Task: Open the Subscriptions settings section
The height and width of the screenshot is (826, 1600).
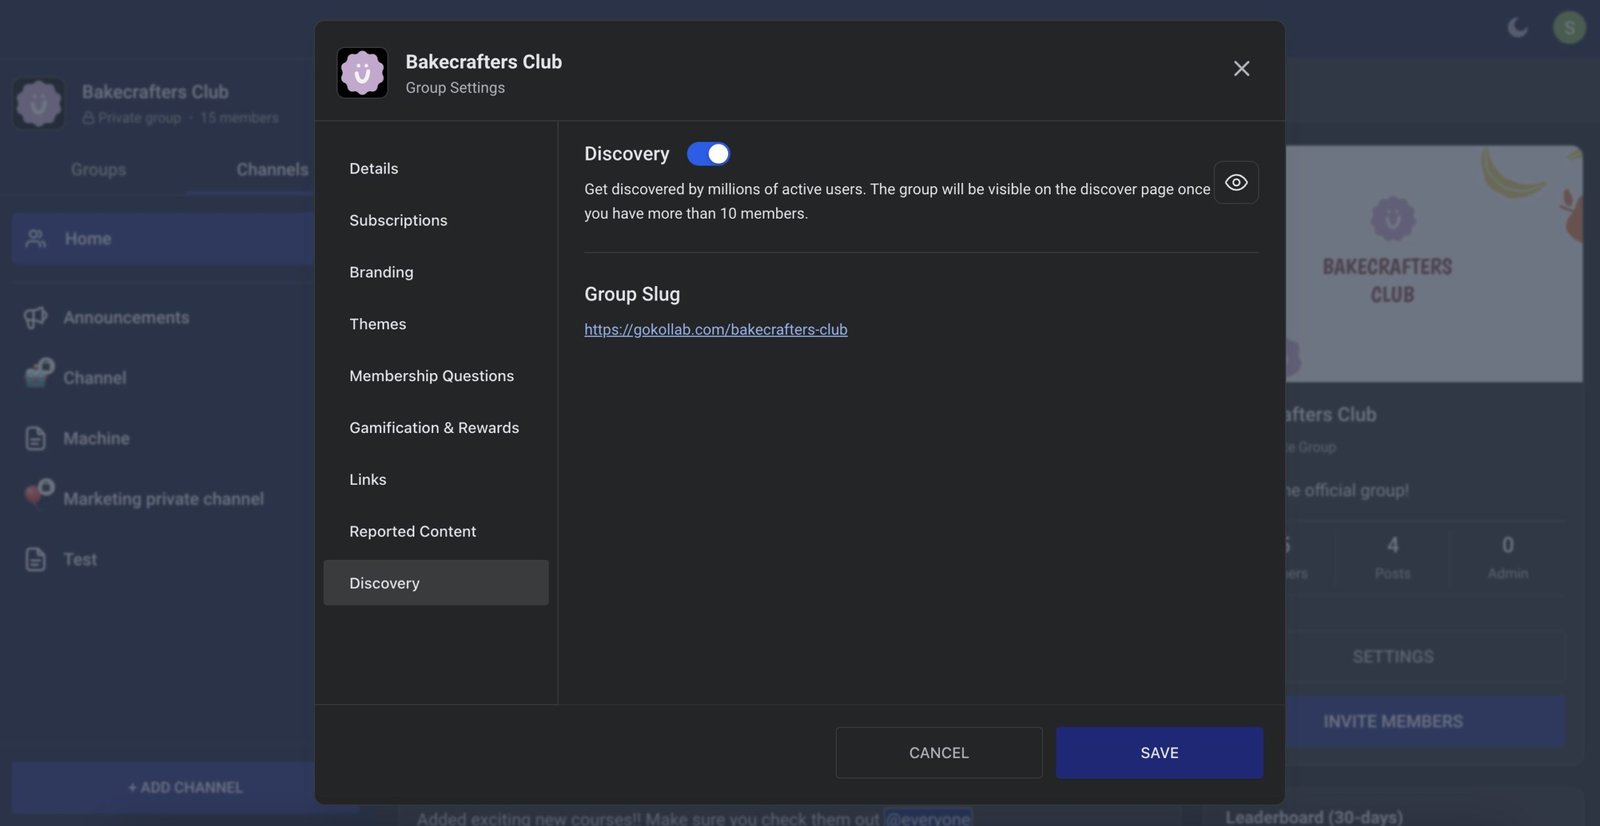Action: coord(398,221)
